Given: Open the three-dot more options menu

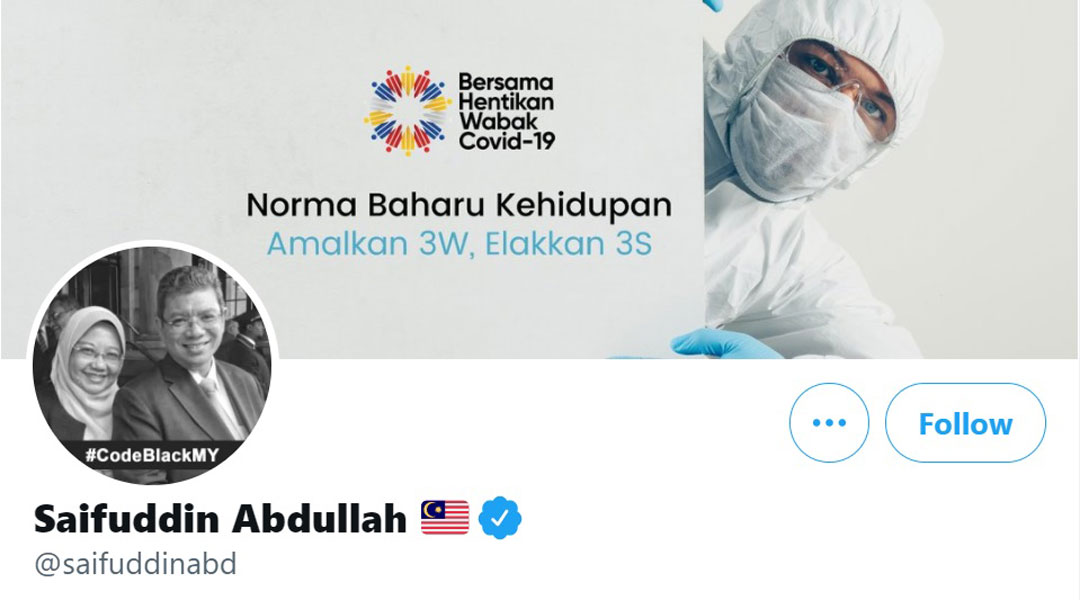Looking at the screenshot, I should [829, 422].
